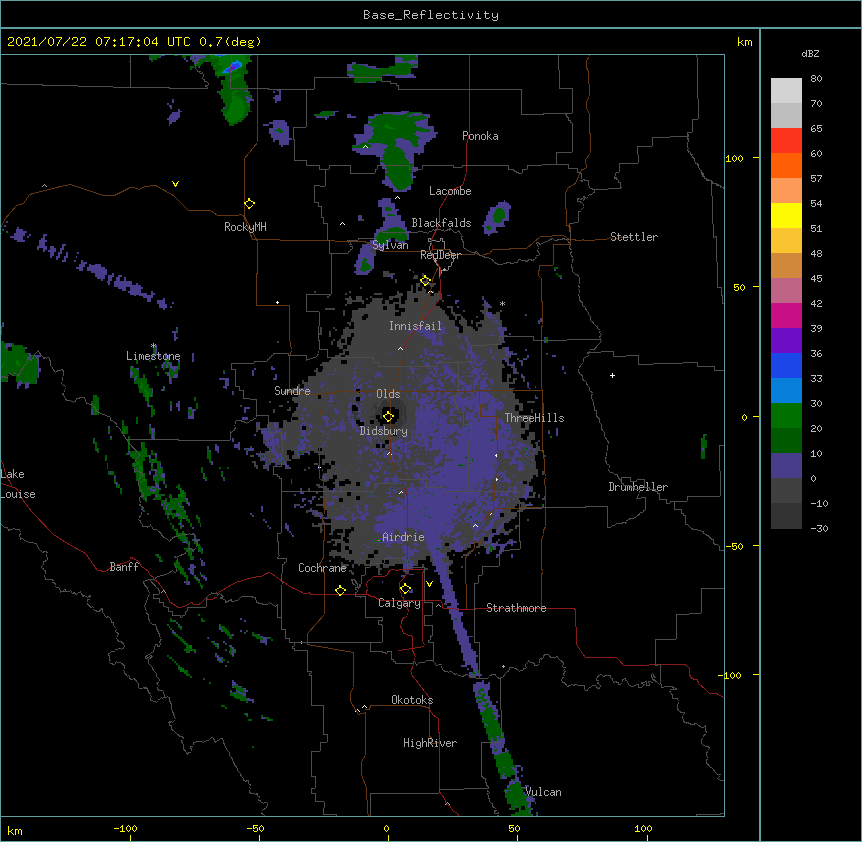The height and width of the screenshot is (842, 862).
Task: Select the yellow diamond marker below Cochrane
Action: [x=340, y=590]
